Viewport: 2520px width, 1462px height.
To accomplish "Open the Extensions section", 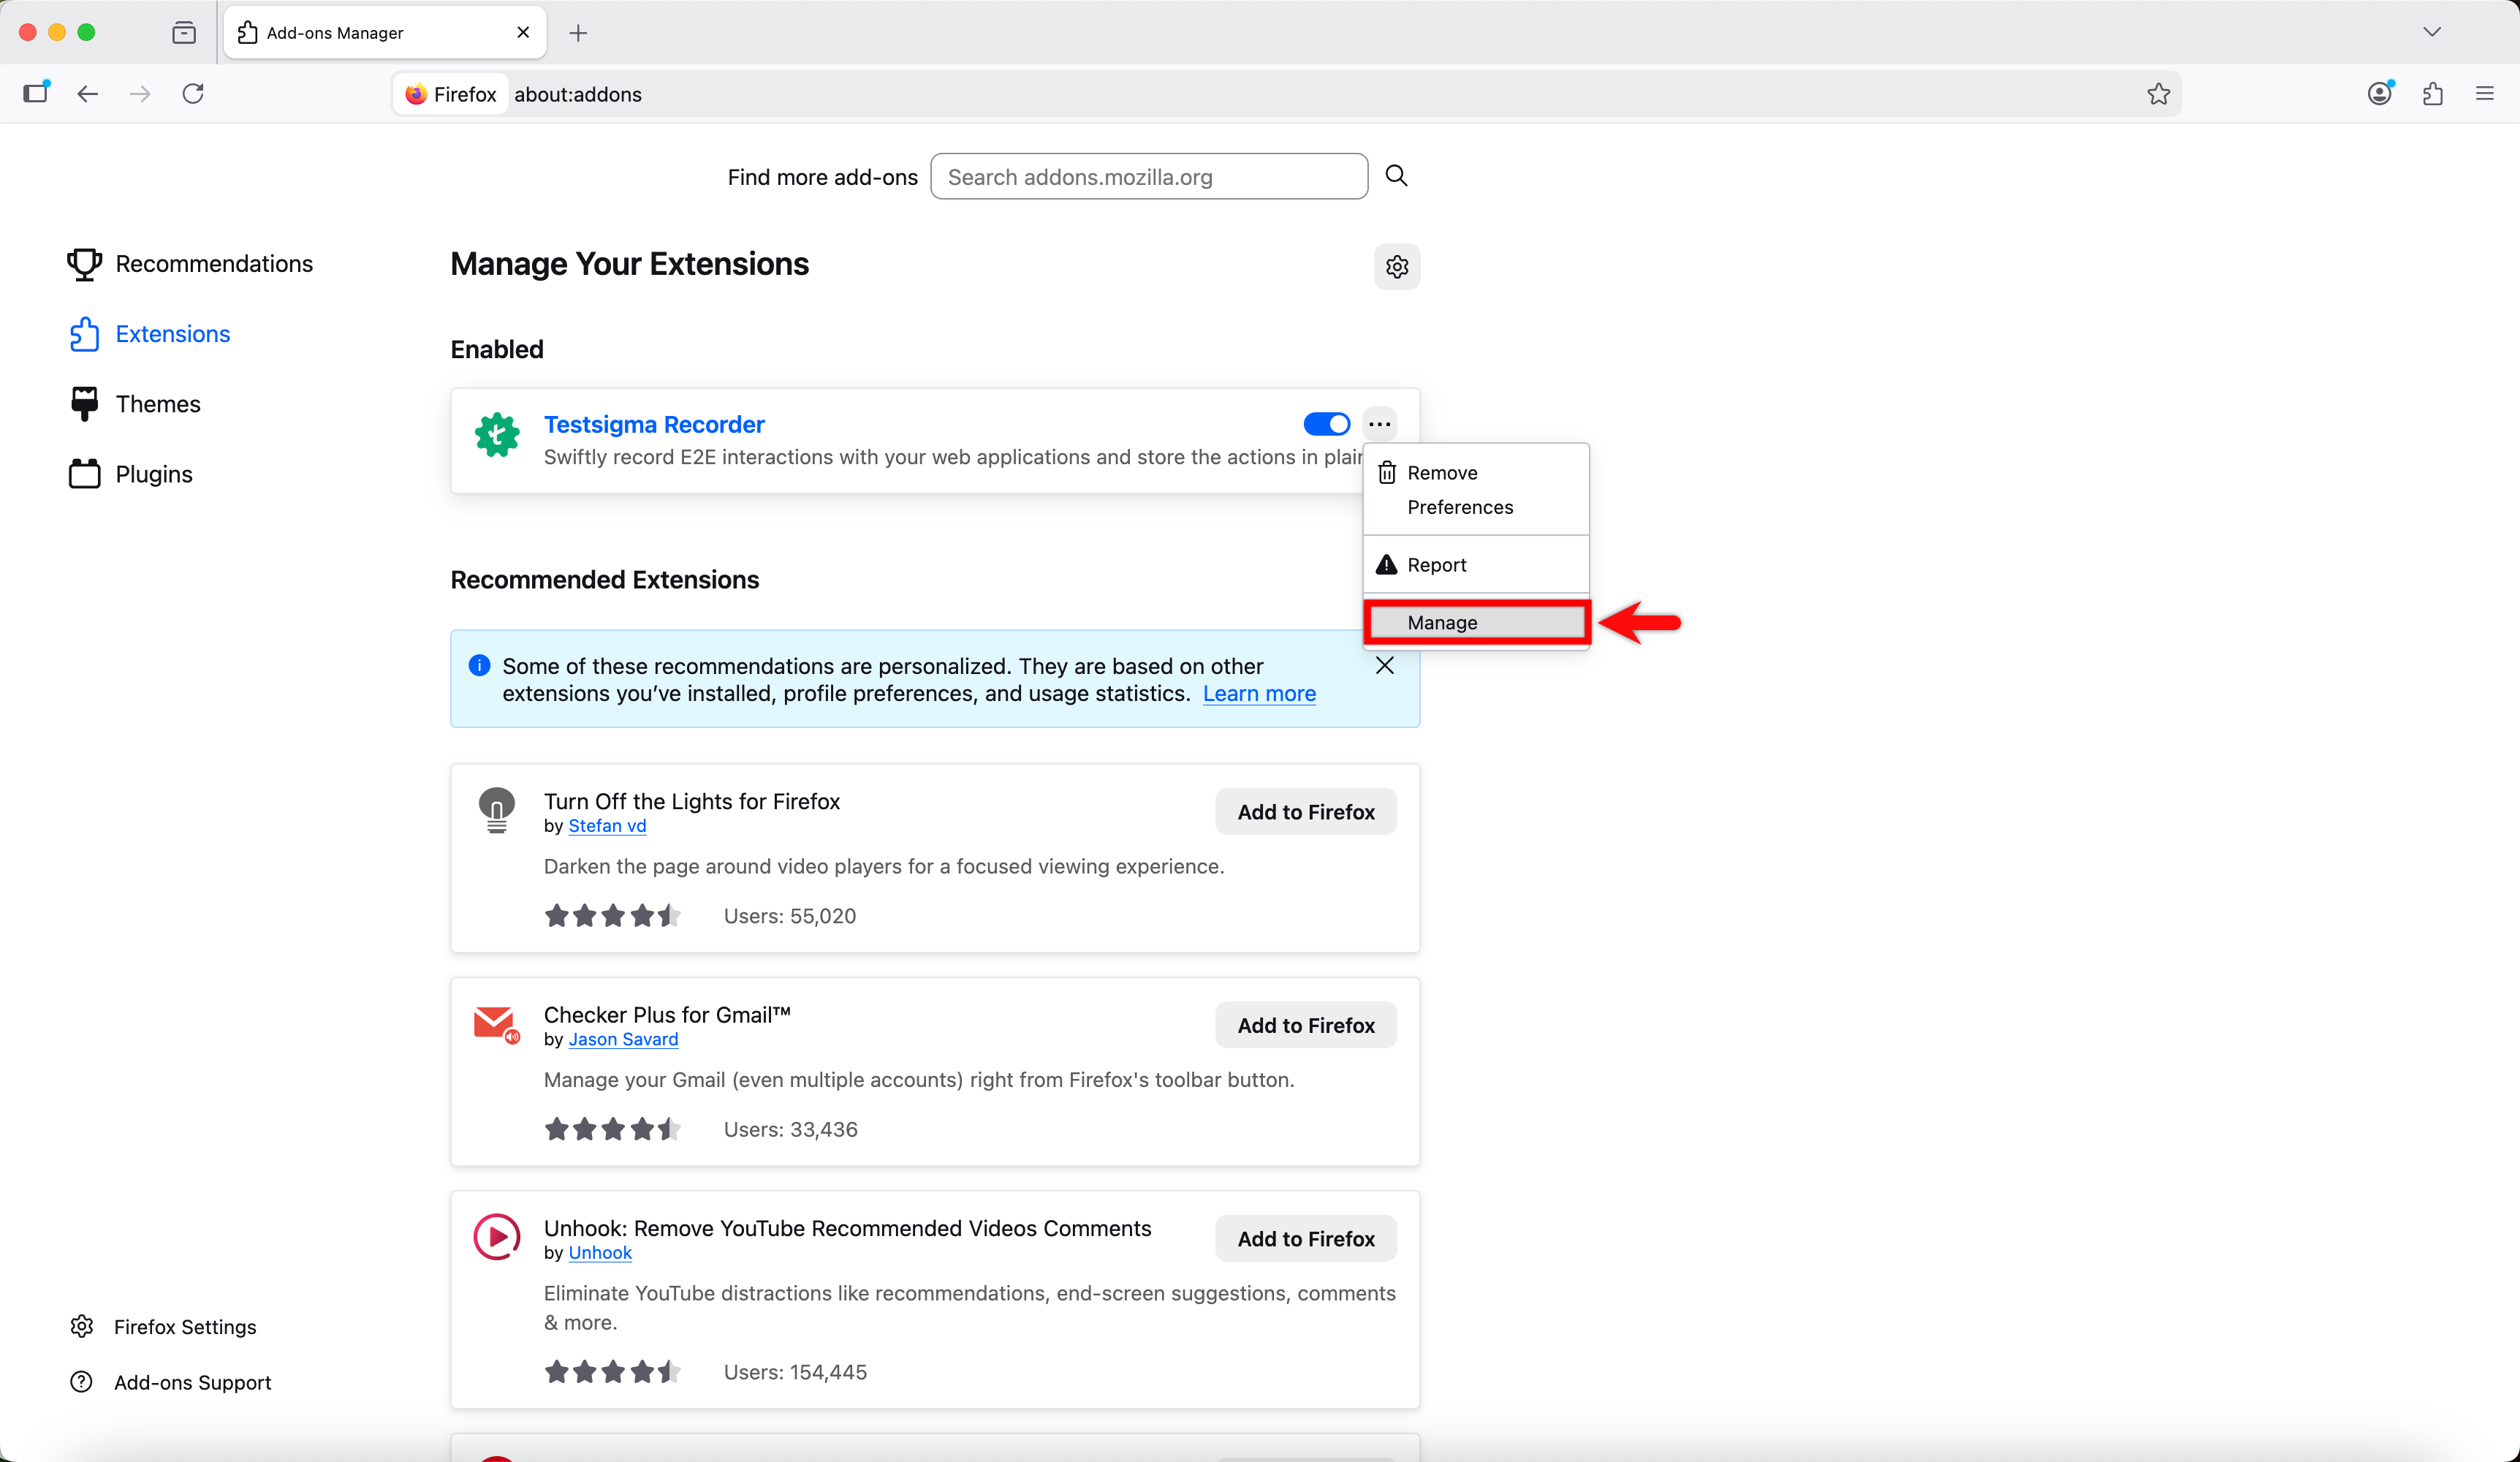I will 150,334.
